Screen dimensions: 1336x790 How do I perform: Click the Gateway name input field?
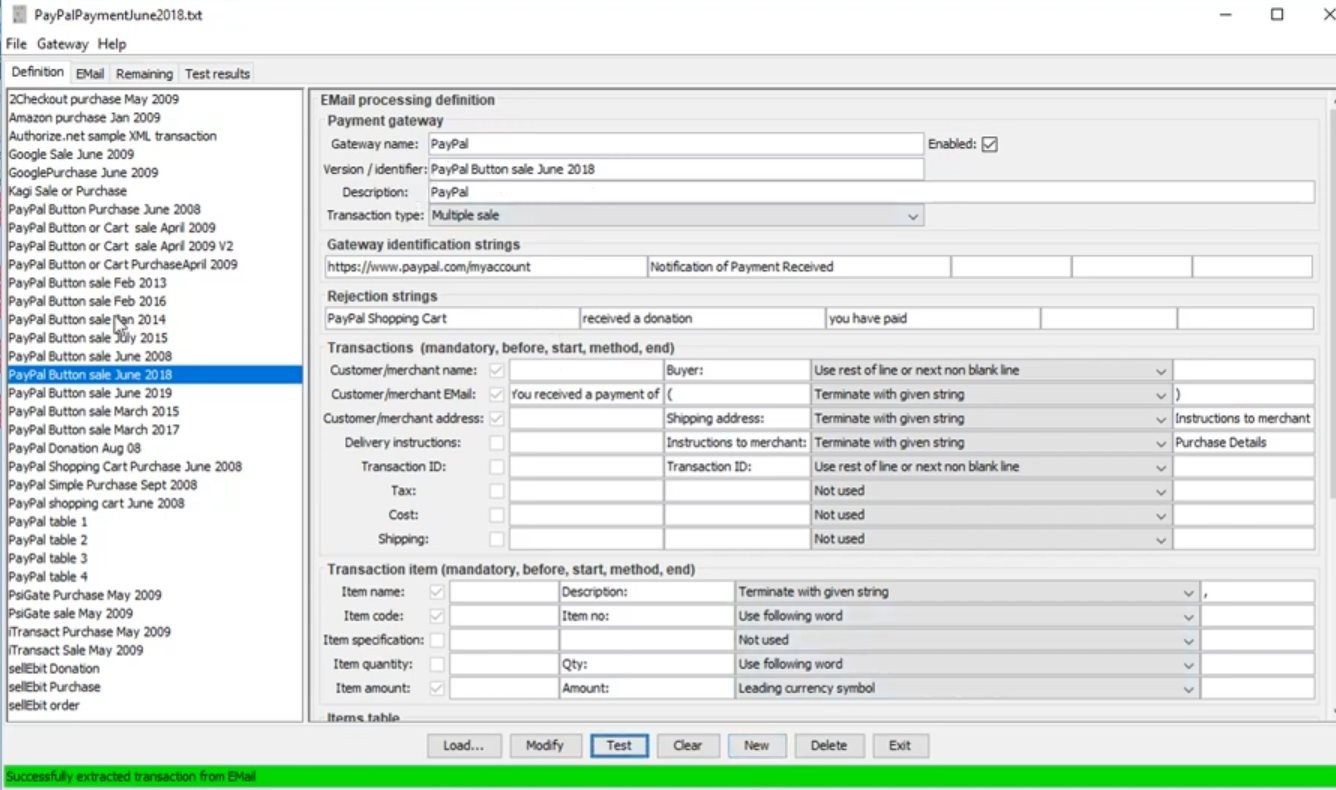676,144
